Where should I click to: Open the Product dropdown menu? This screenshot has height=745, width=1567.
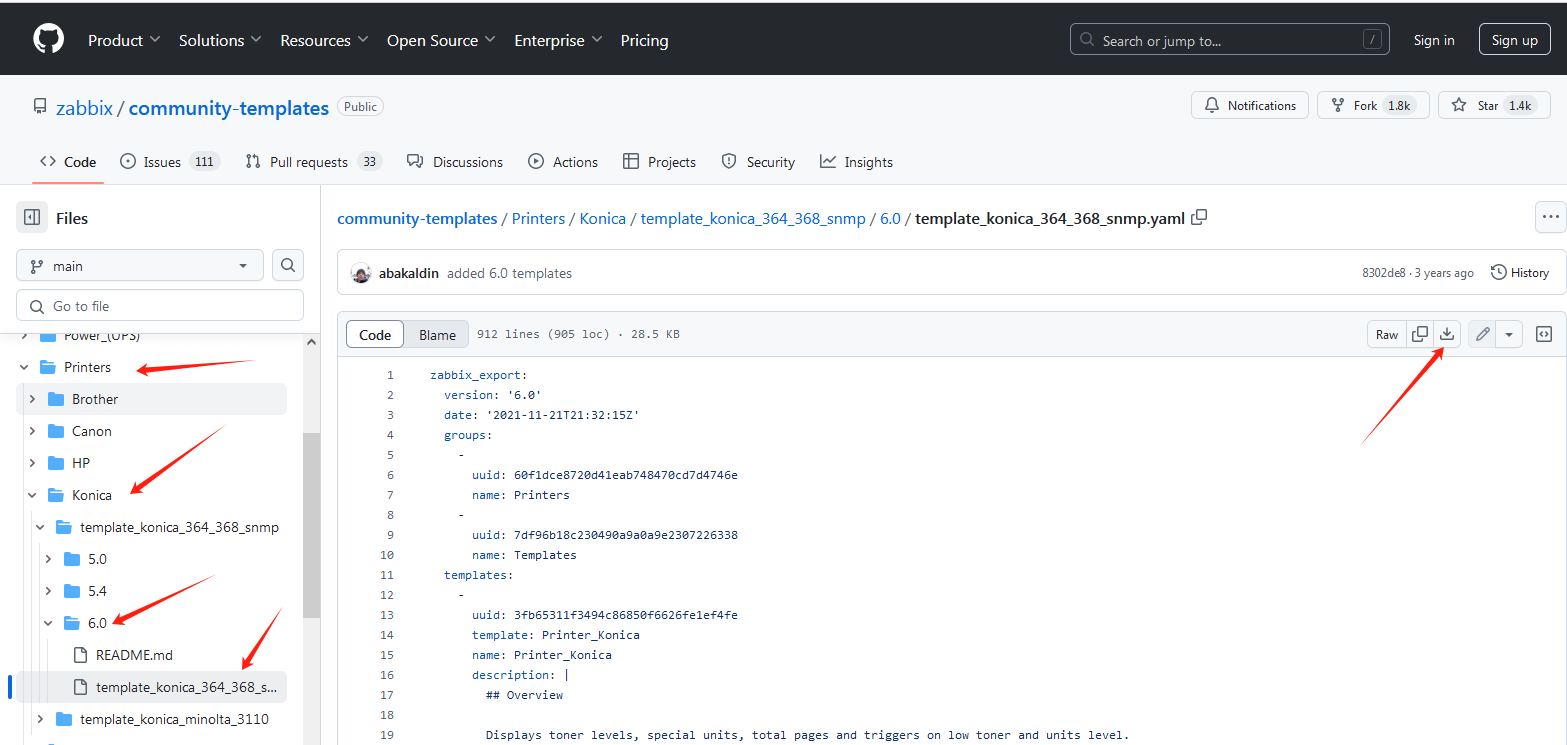pyautogui.click(x=125, y=40)
